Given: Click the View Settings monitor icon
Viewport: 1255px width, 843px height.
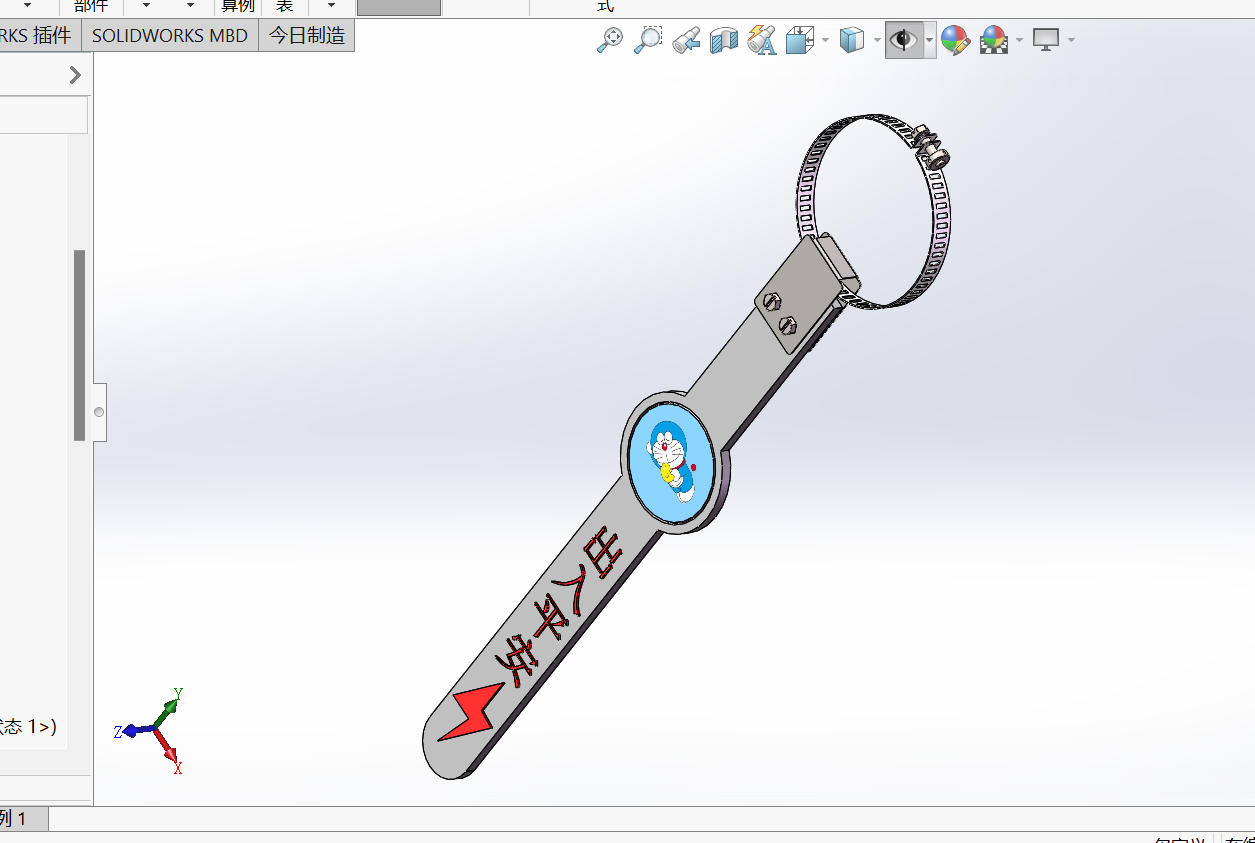Looking at the screenshot, I should tap(1046, 40).
